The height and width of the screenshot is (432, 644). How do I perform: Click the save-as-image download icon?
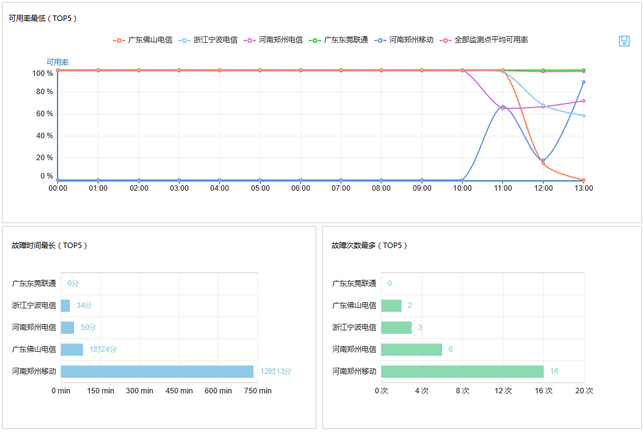click(x=623, y=42)
